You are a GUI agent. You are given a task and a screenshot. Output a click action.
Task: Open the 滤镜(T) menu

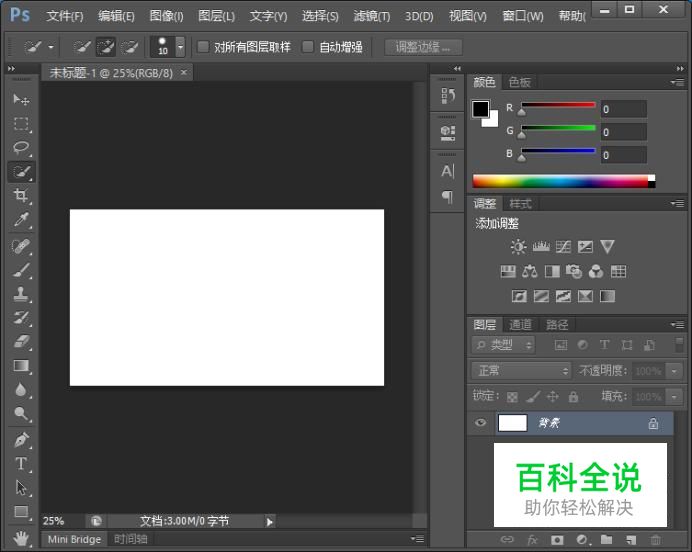point(372,16)
